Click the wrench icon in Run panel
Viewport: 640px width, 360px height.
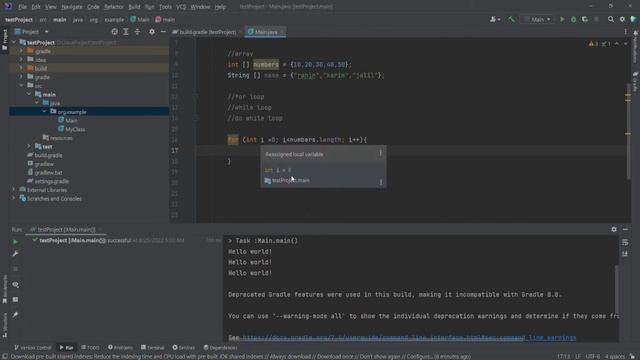15,254
